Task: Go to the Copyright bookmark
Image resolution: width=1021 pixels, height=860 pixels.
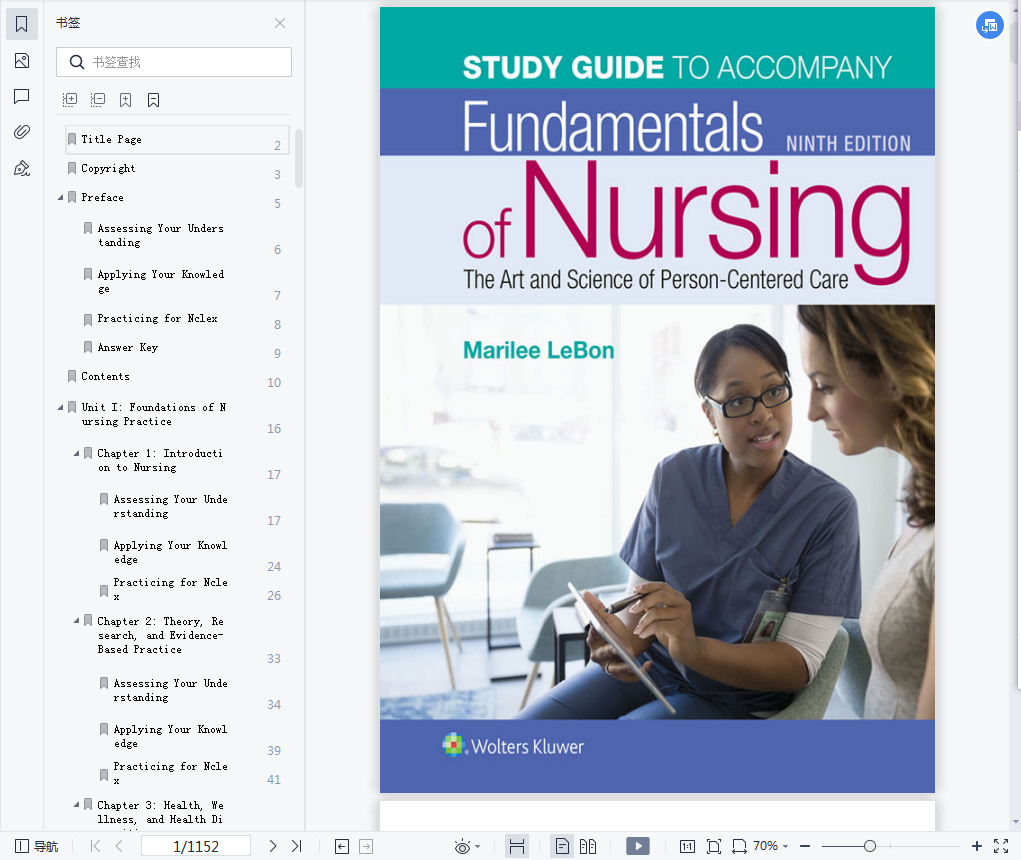Action: [x=108, y=169]
